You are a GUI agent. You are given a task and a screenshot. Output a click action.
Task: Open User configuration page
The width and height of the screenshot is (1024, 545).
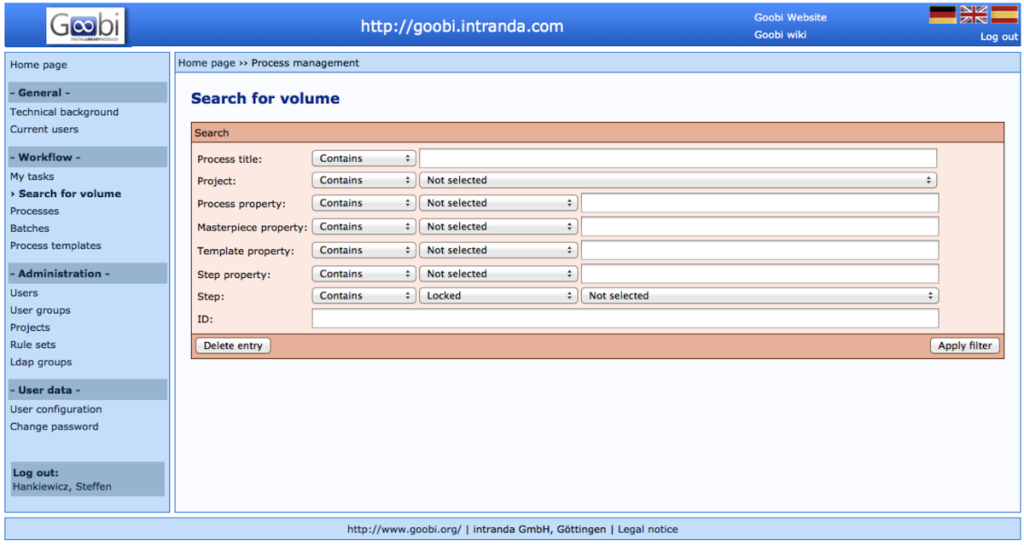point(56,409)
